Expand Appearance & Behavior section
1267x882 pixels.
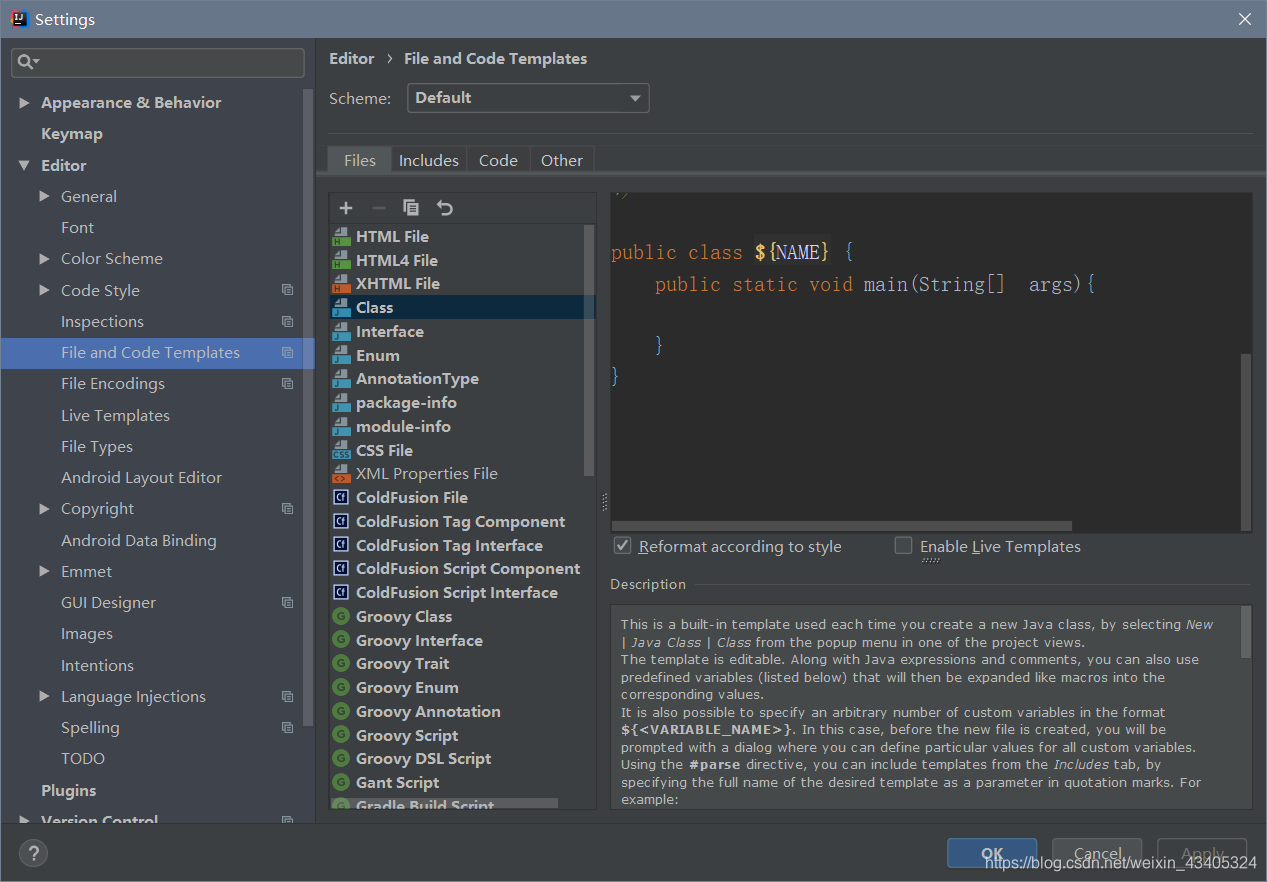(24, 103)
